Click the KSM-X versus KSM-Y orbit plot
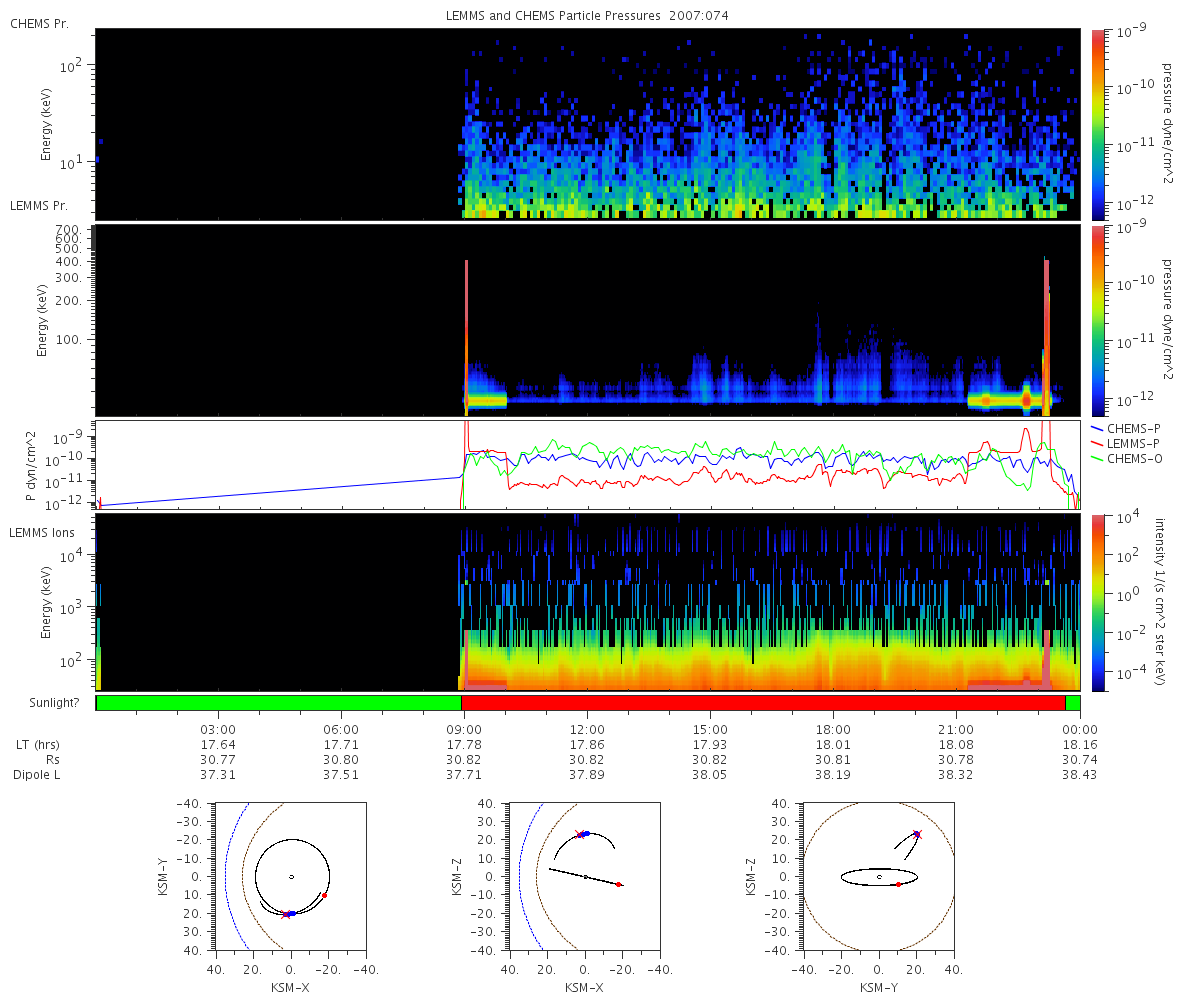Image resolution: width=1200 pixels, height=1000 pixels. pos(291,877)
